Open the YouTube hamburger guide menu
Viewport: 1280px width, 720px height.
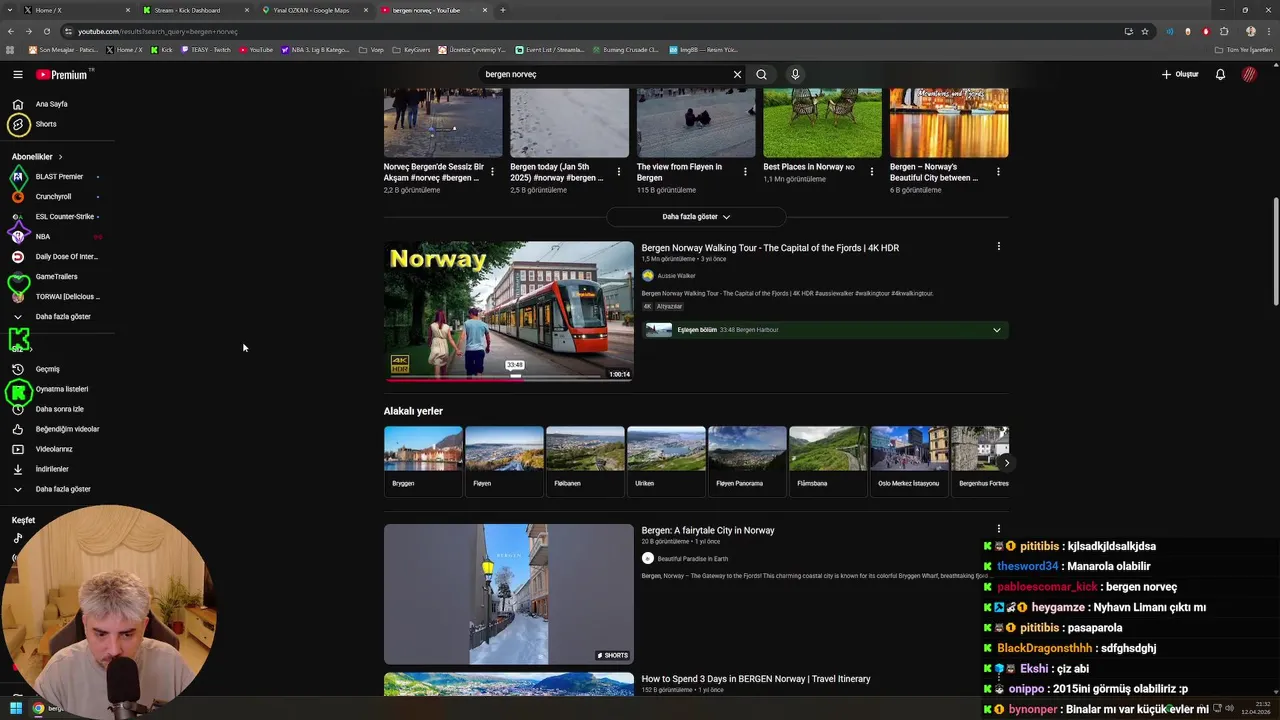17,74
